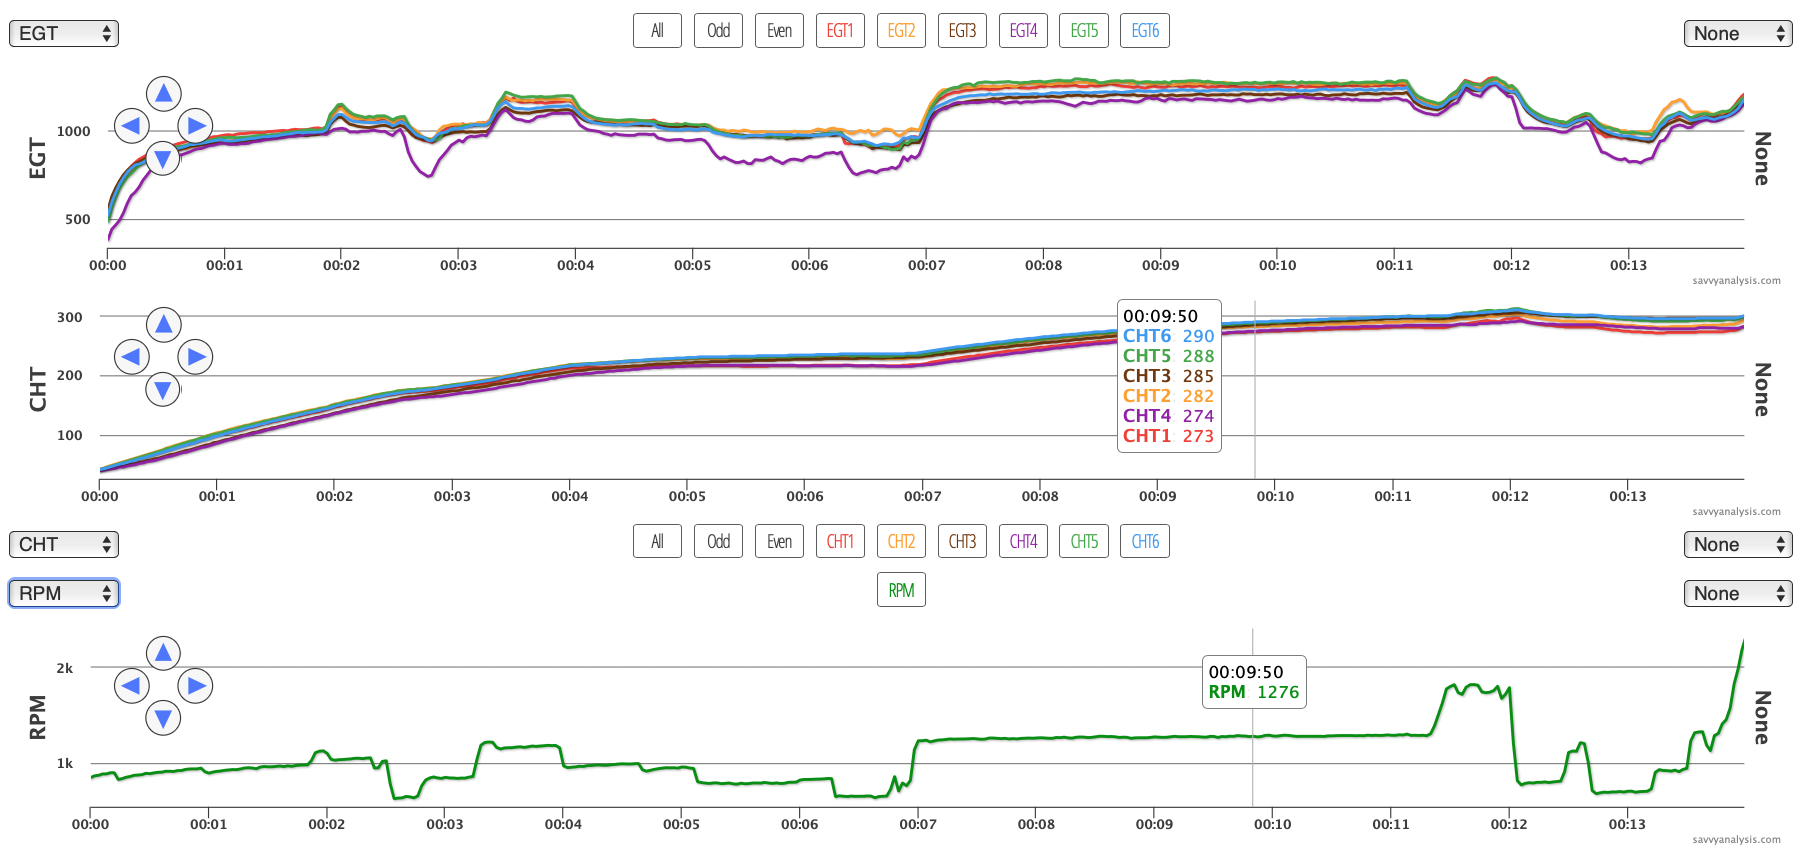Image resolution: width=1813 pixels, height=852 pixels.
Task: Pan EGT chart left with arrow
Action: point(131,126)
